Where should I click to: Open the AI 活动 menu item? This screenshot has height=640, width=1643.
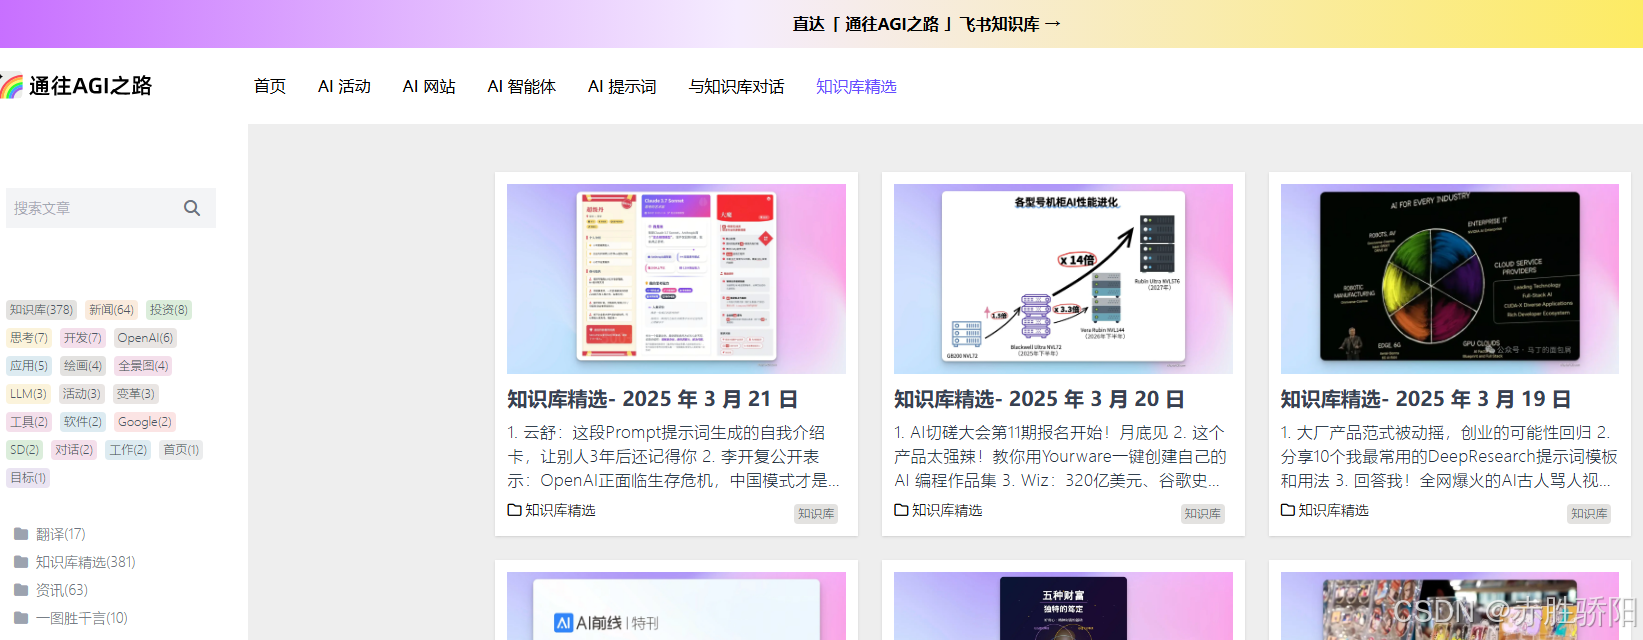[344, 87]
